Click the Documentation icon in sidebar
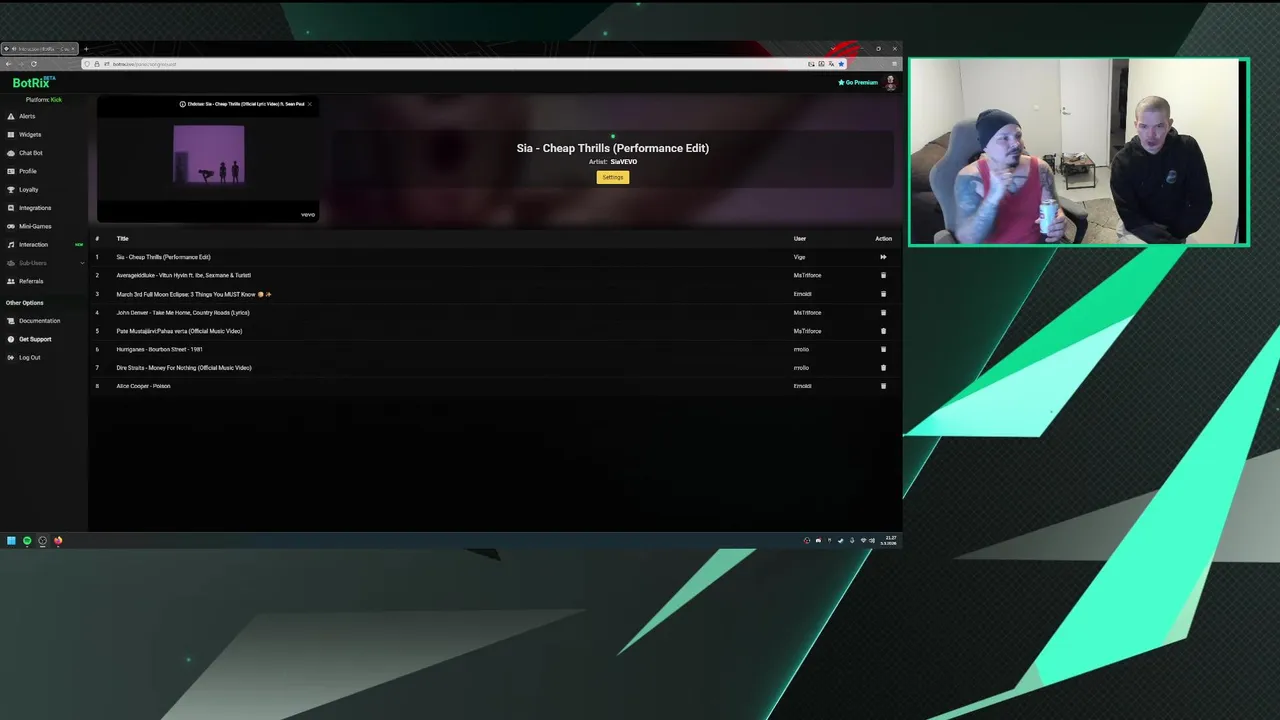Viewport: 1280px width, 720px height. pos(11,321)
